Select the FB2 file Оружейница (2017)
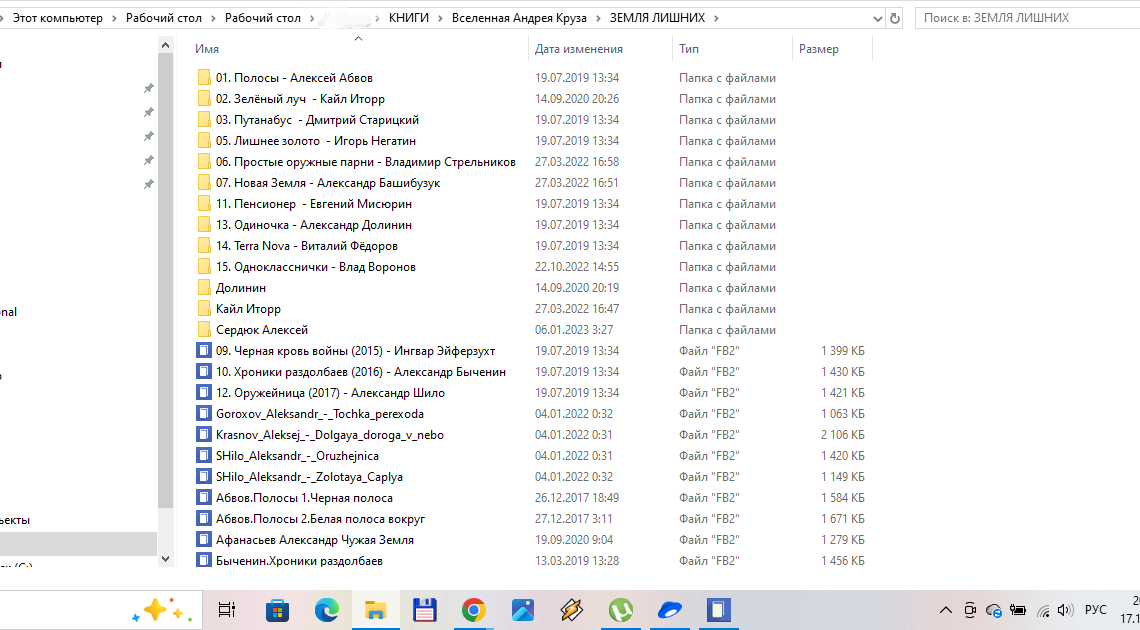The width and height of the screenshot is (1140, 630). (x=330, y=393)
